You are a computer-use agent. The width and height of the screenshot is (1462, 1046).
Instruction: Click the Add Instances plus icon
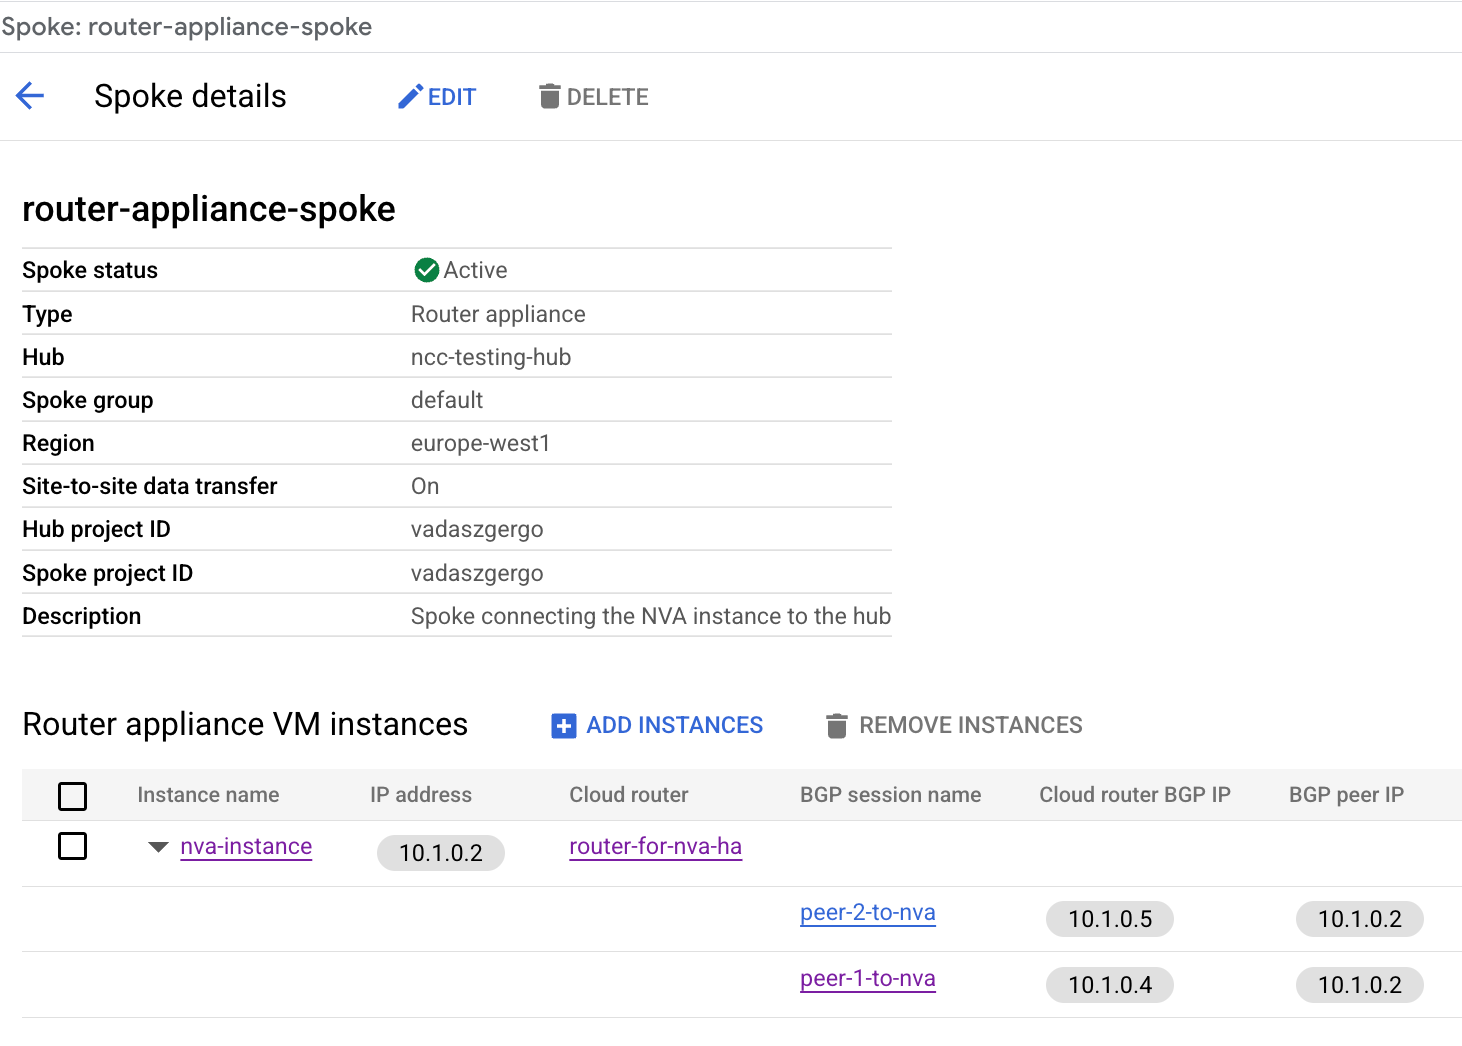(x=564, y=726)
